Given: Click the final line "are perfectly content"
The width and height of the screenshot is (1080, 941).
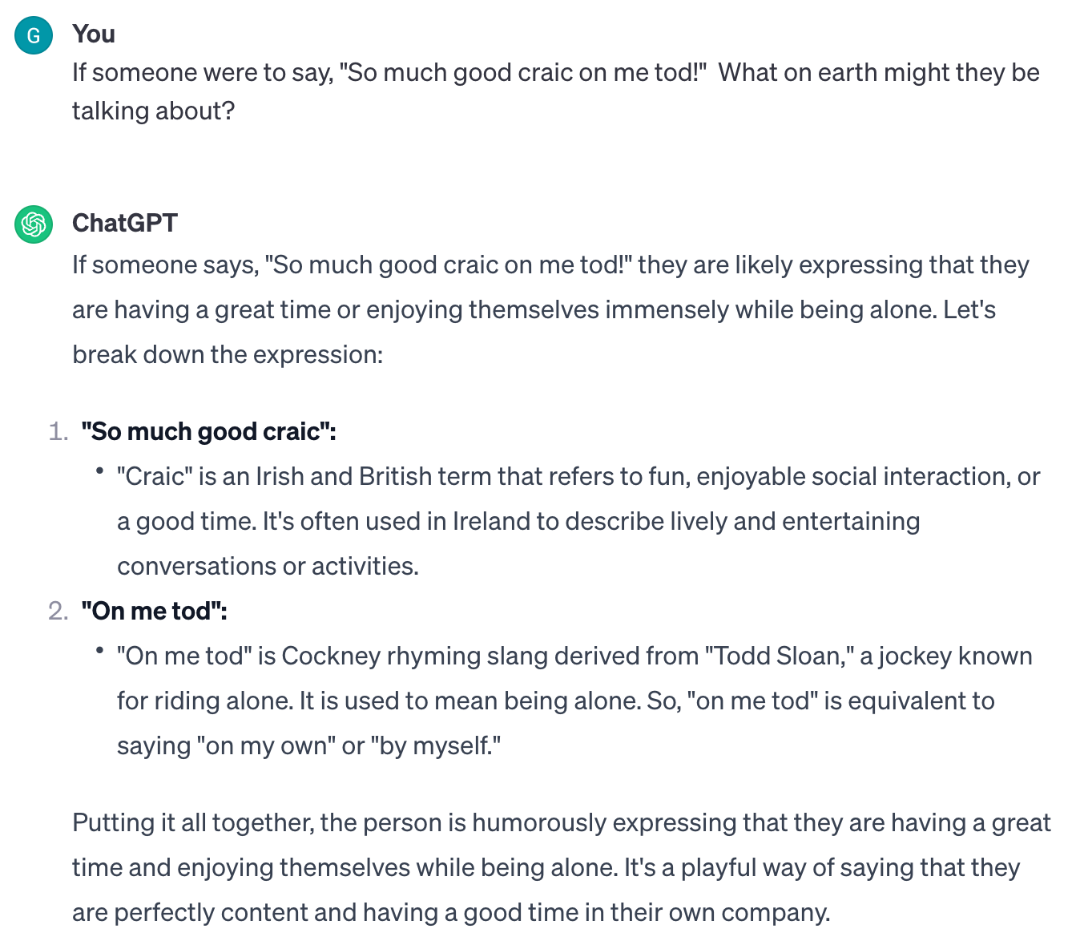Looking at the screenshot, I should pyautogui.click(x=451, y=913).
